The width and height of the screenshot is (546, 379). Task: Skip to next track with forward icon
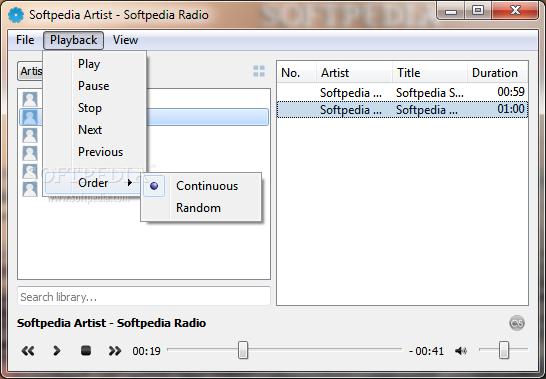coord(115,350)
